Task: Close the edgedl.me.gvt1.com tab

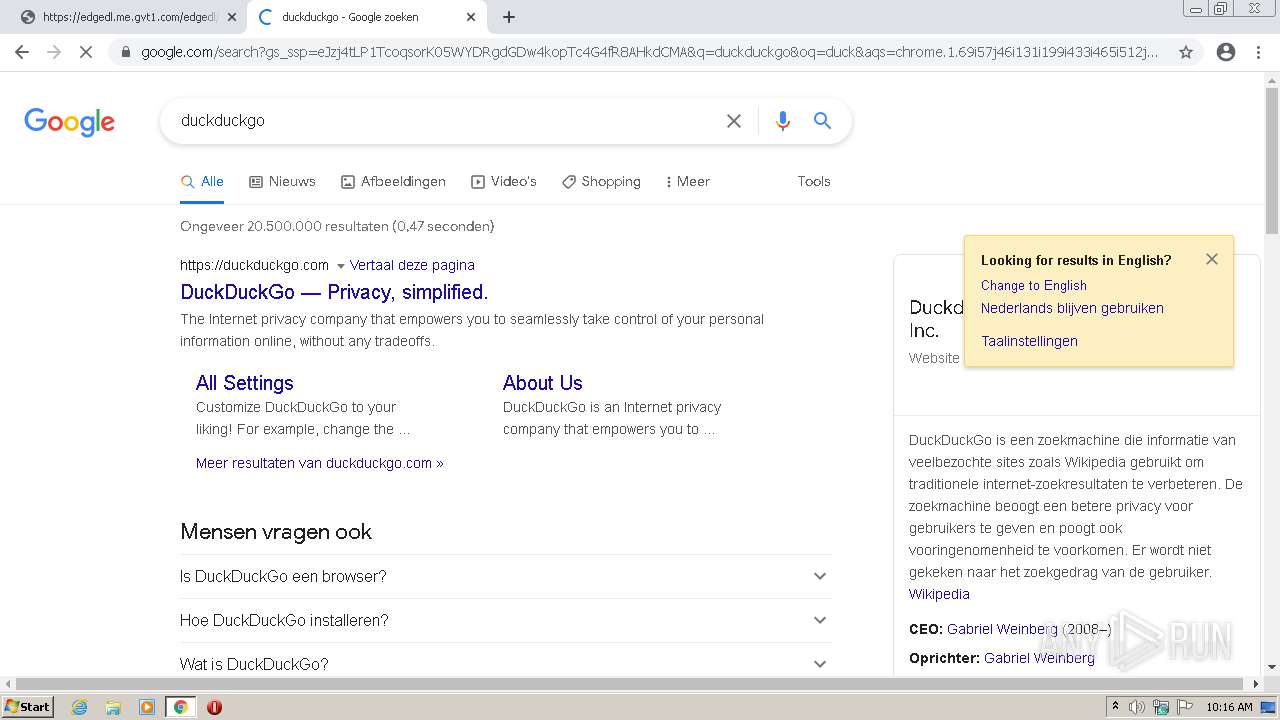Action: [232, 17]
